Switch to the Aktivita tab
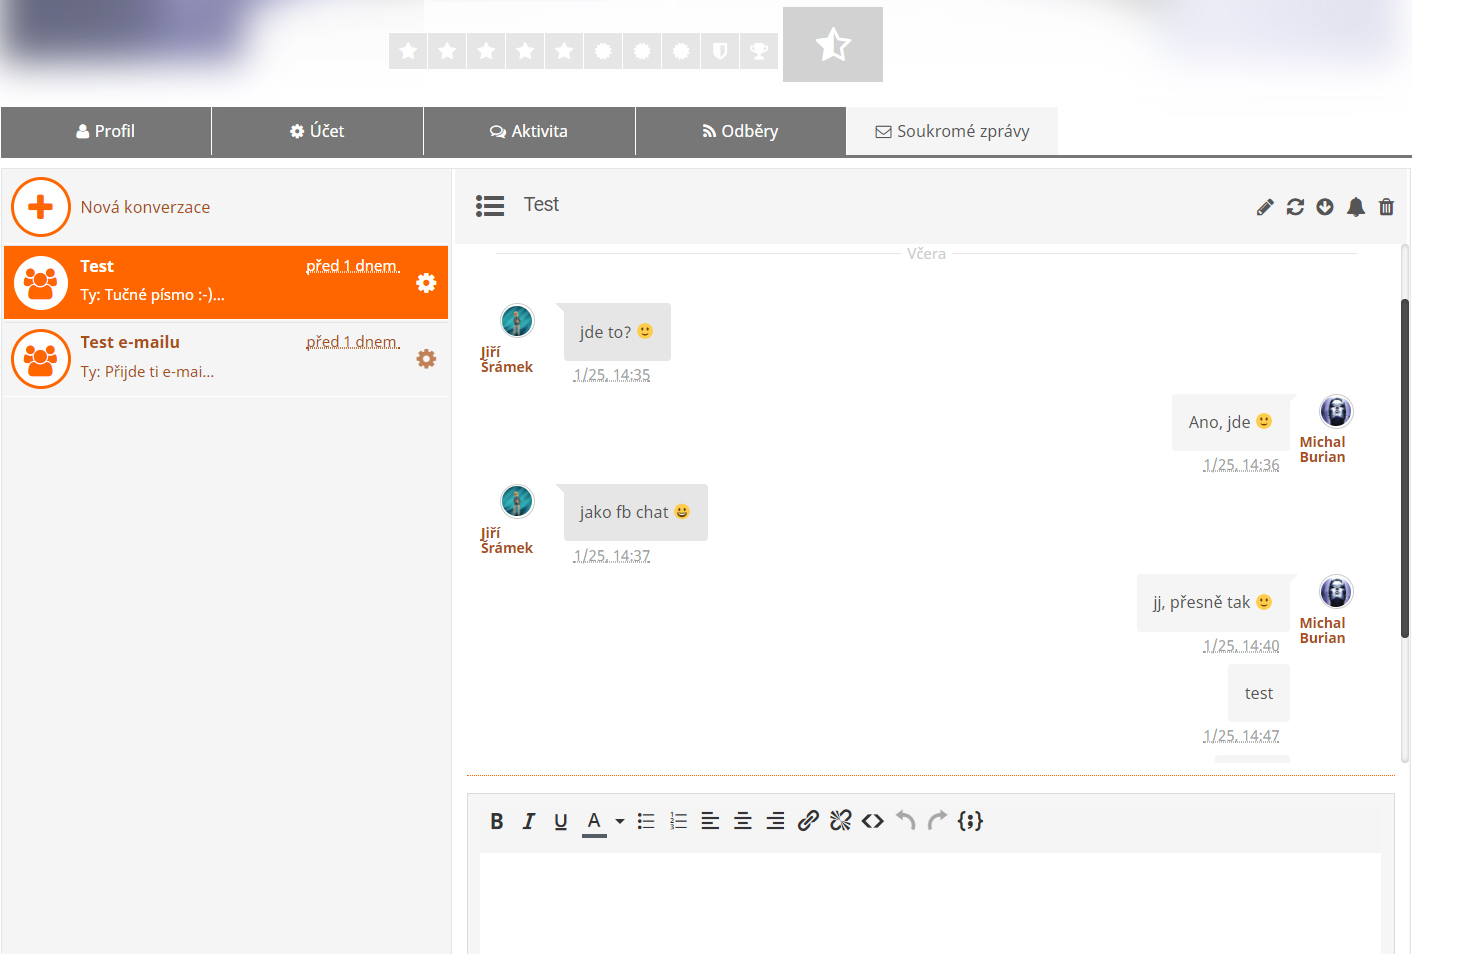Screen dimensions: 1474x954 tap(529, 131)
